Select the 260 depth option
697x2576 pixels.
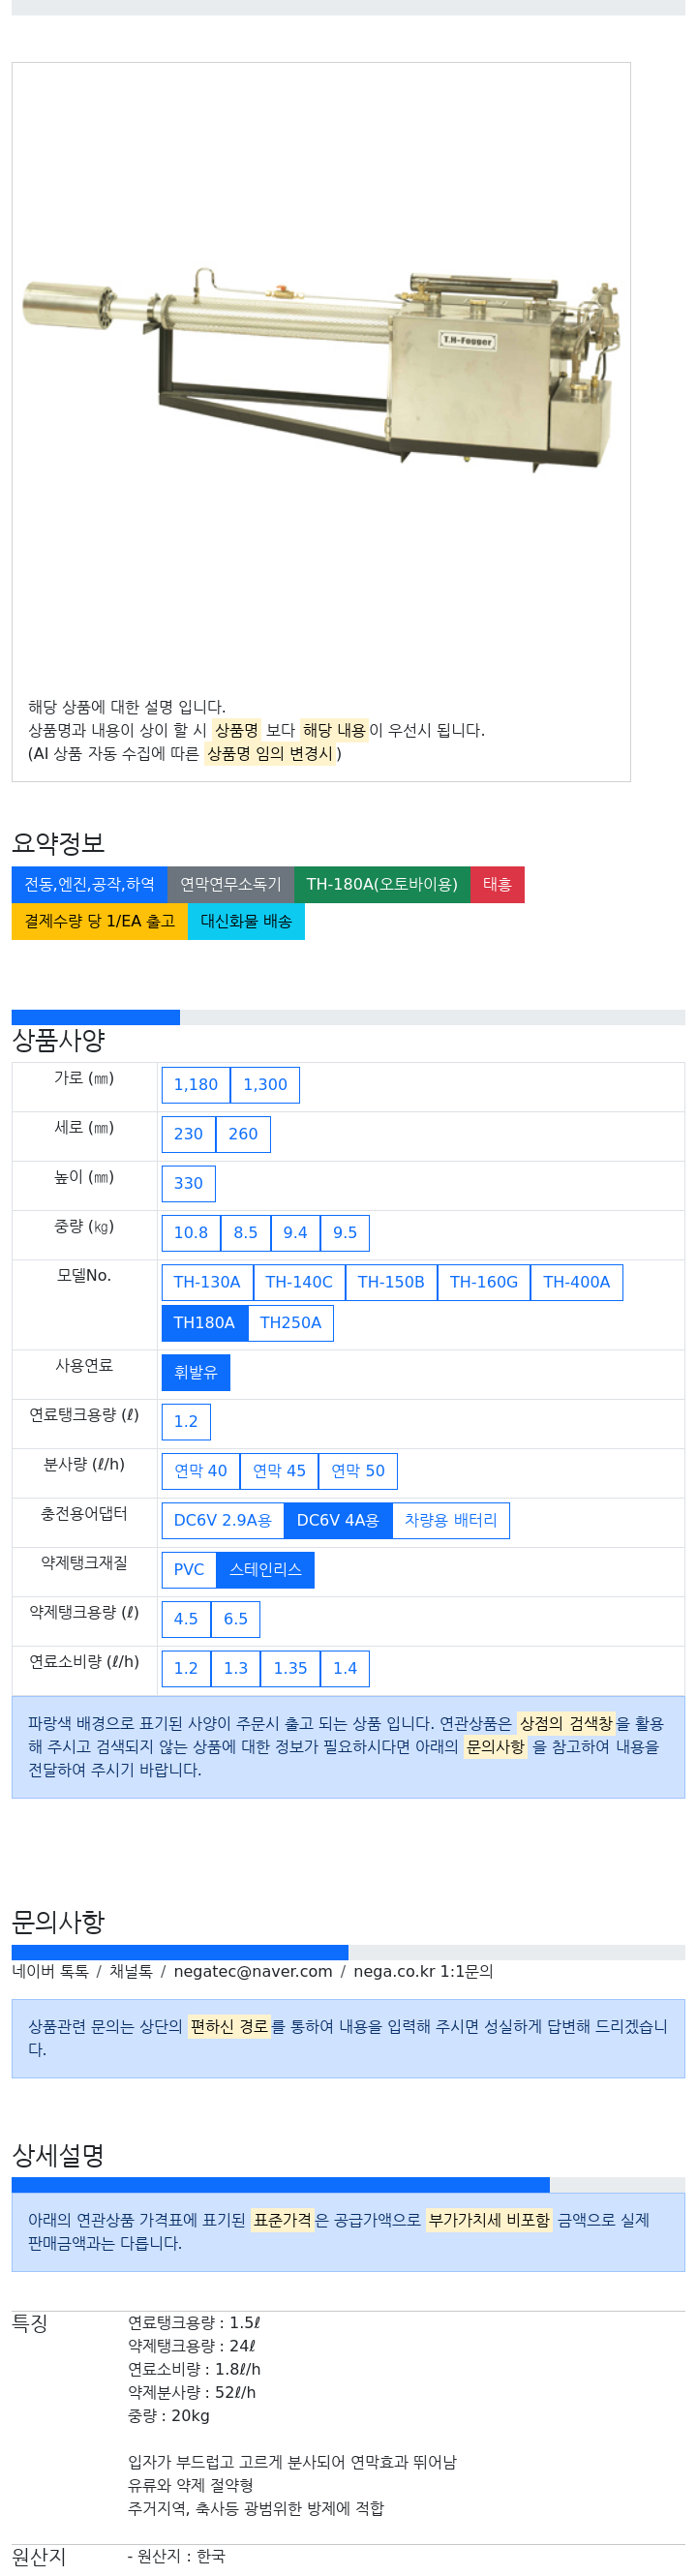click(243, 1135)
